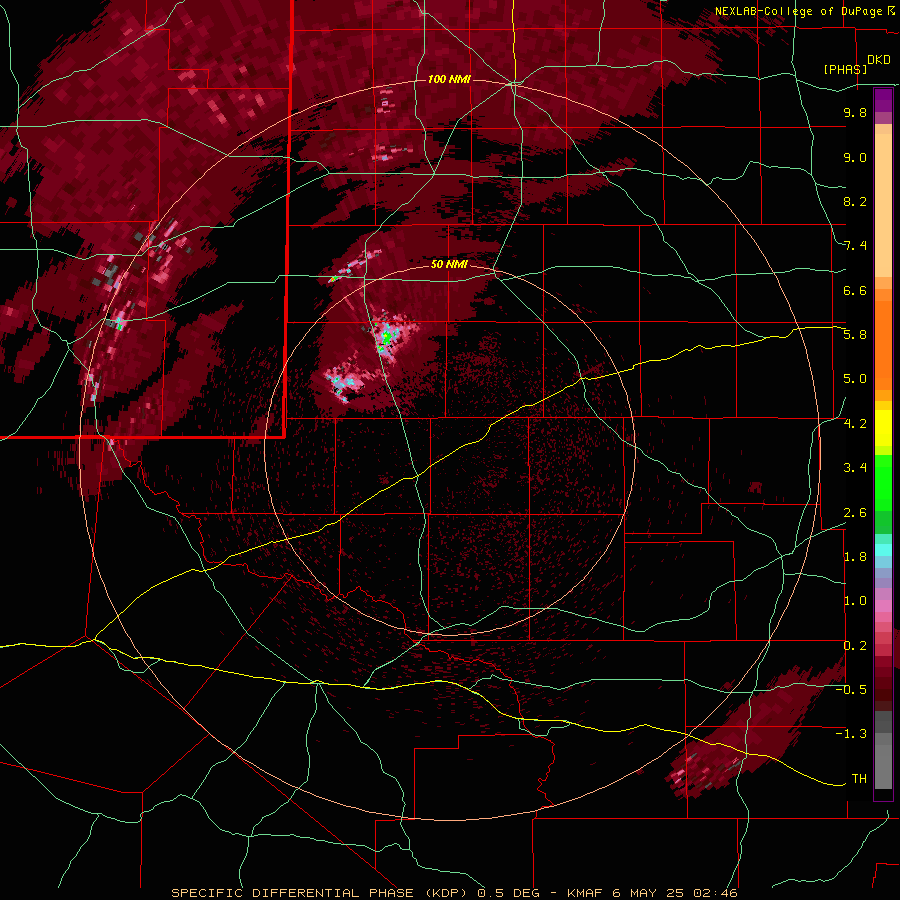
Task: Click the [PHAS] label above the color bar
Action: (845, 69)
